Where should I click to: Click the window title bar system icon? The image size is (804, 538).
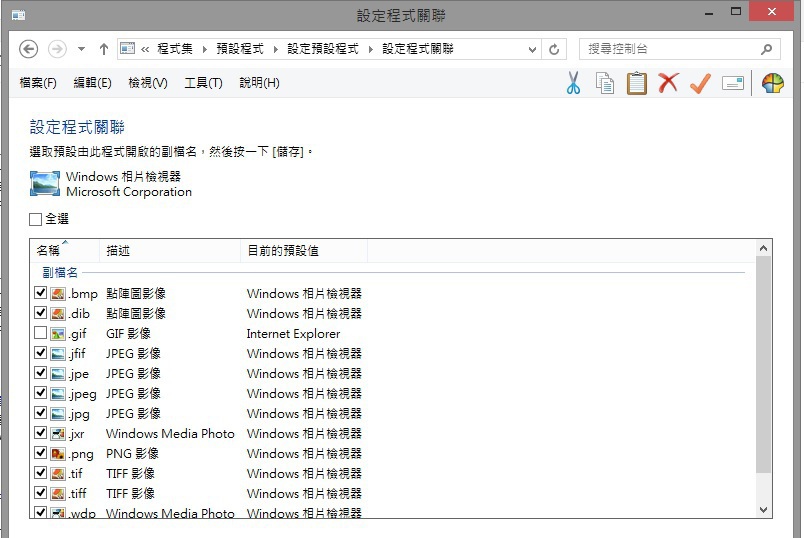[x=18, y=15]
